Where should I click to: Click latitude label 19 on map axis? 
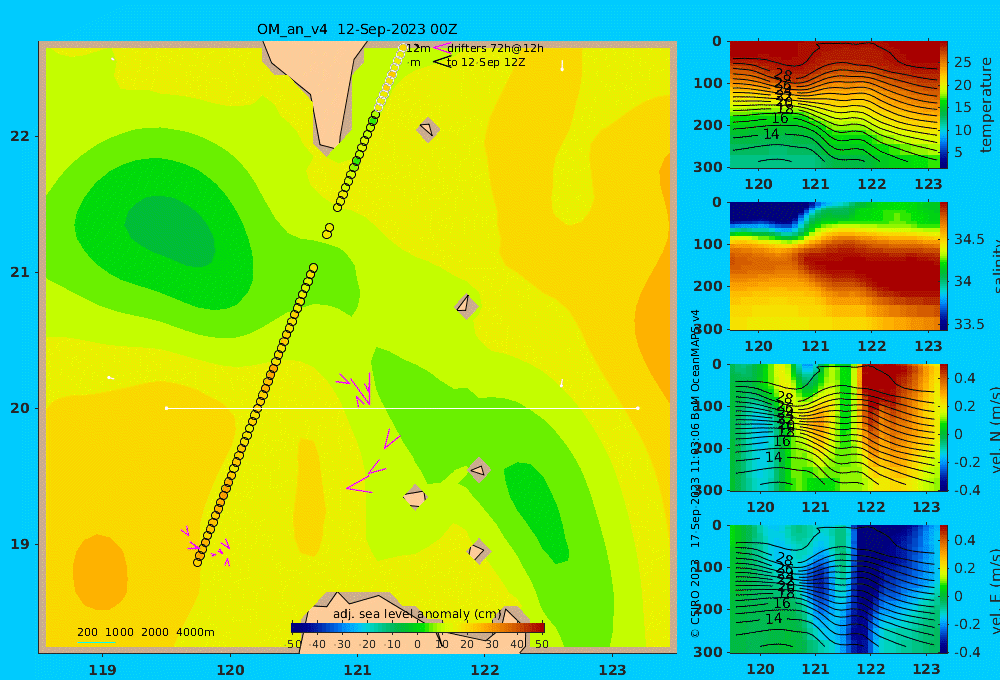pyautogui.click(x=20, y=544)
